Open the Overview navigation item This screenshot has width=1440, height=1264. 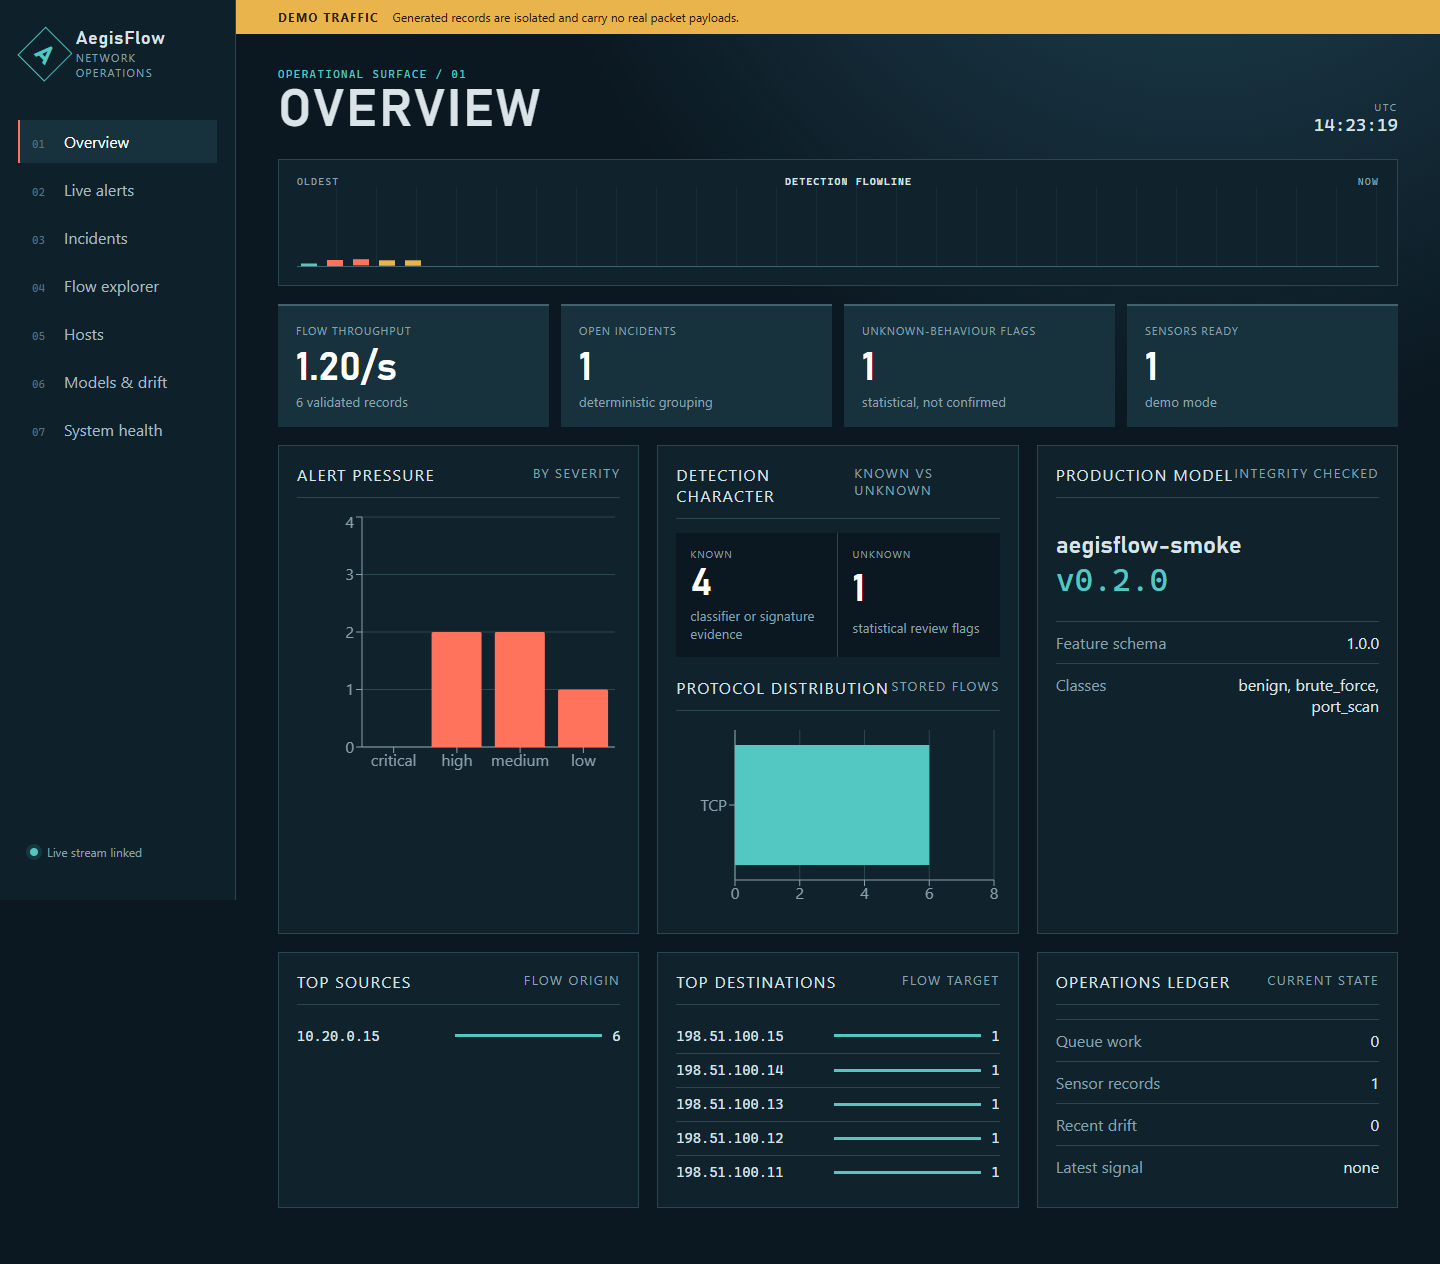tap(118, 142)
